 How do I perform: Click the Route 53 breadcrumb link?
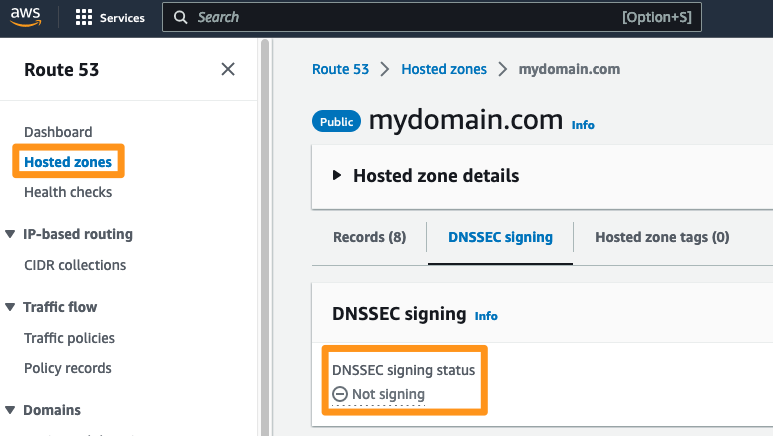click(340, 69)
